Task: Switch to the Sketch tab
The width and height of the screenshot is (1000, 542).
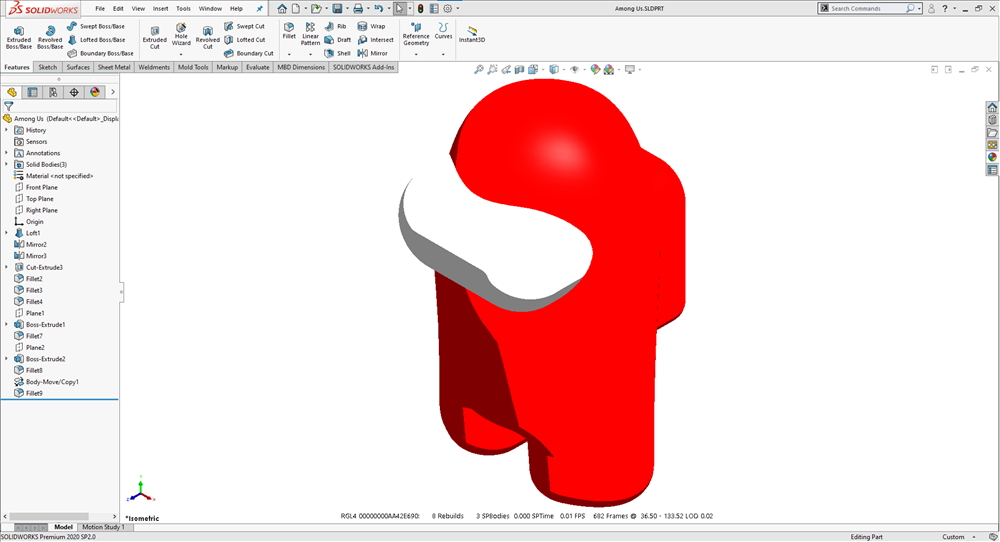Action: (47, 67)
